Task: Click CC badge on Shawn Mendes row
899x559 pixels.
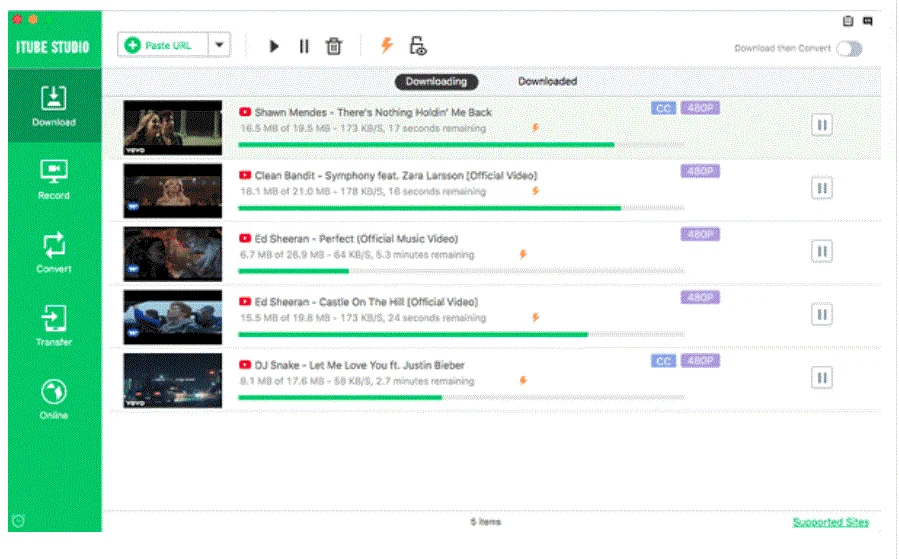Action: pos(663,108)
